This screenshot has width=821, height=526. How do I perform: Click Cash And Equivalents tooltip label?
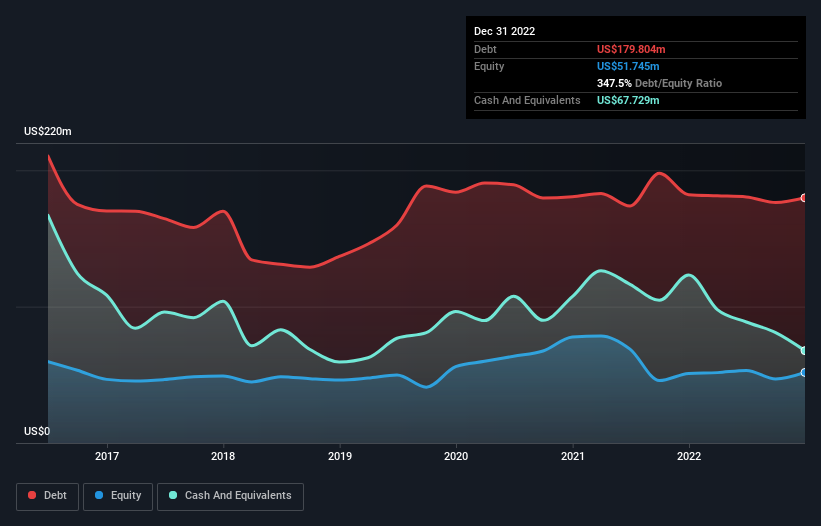click(527, 100)
